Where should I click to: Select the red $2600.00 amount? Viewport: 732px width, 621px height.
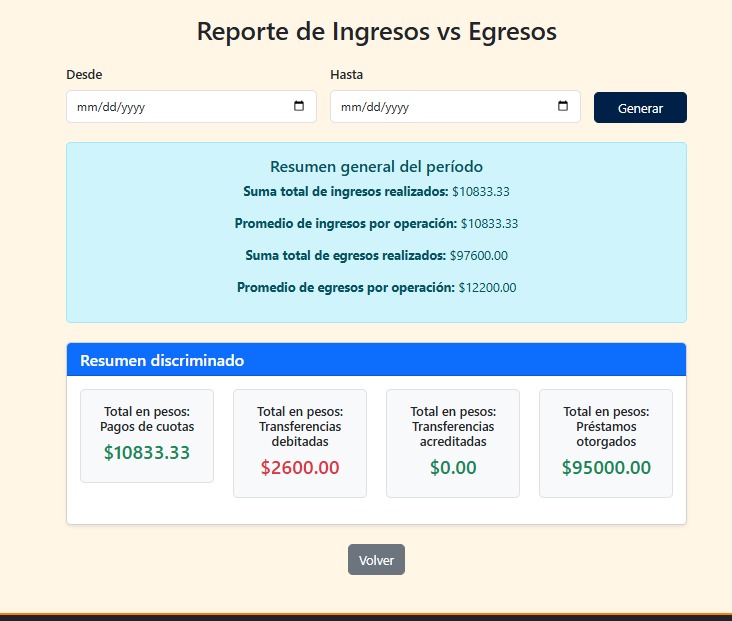point(300,467)
